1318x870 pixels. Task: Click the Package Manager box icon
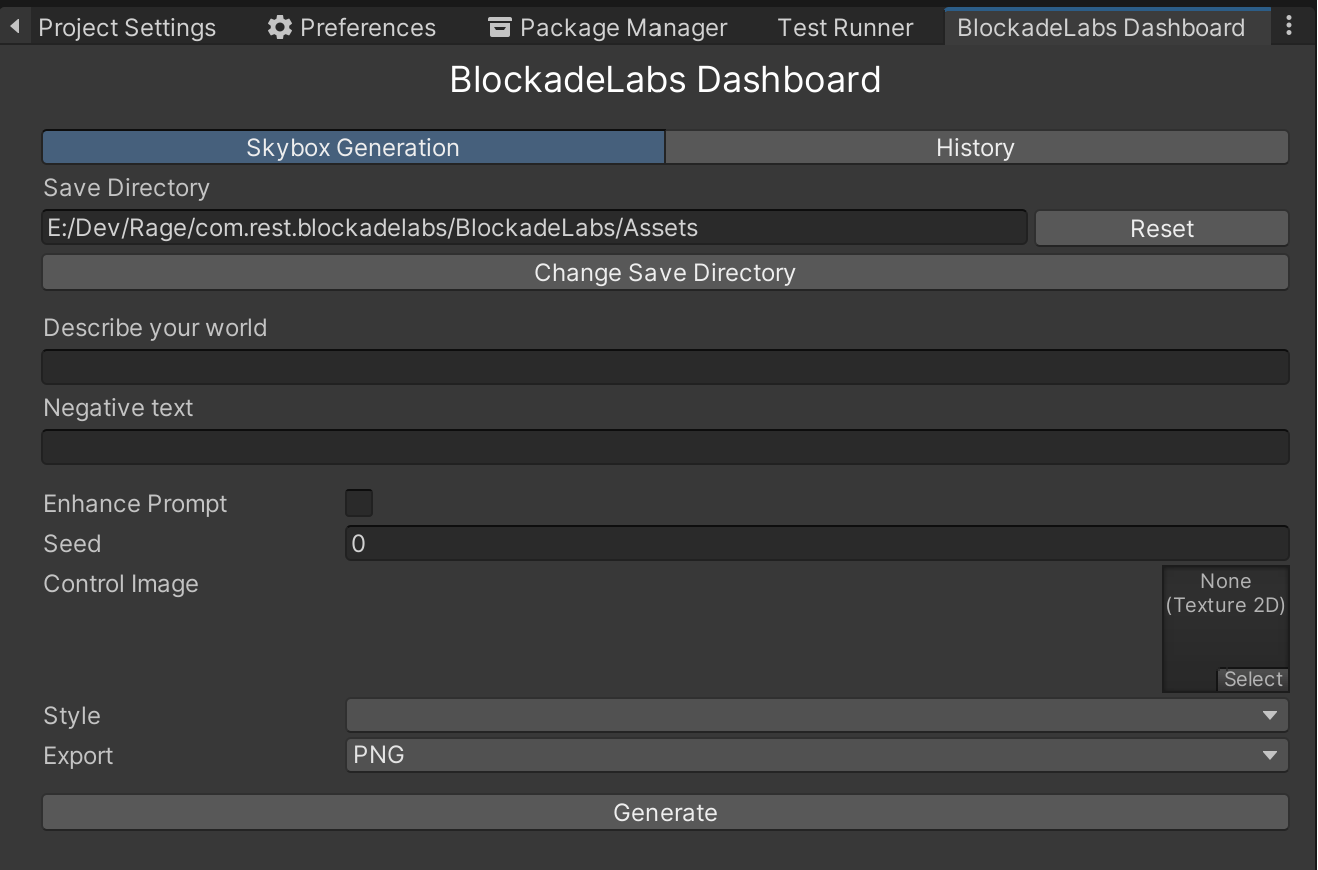500,27
